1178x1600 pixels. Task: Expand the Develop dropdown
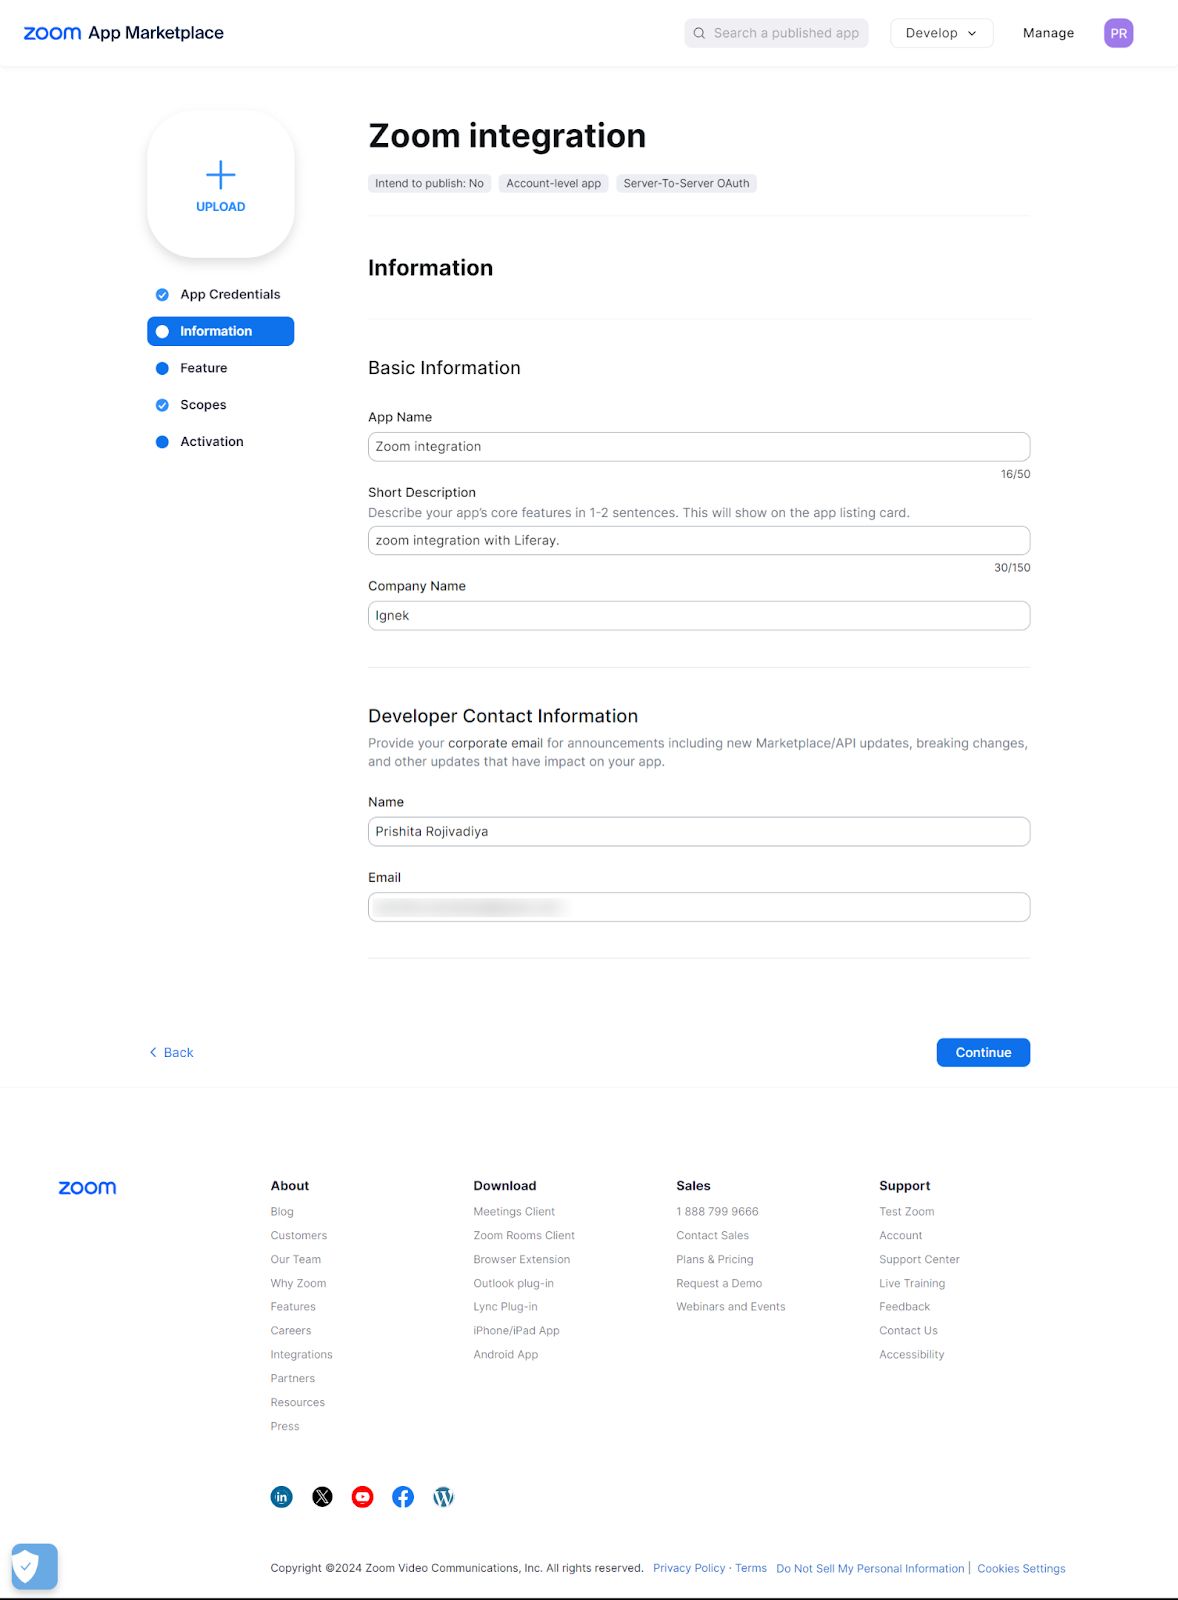tap(941, 33)
